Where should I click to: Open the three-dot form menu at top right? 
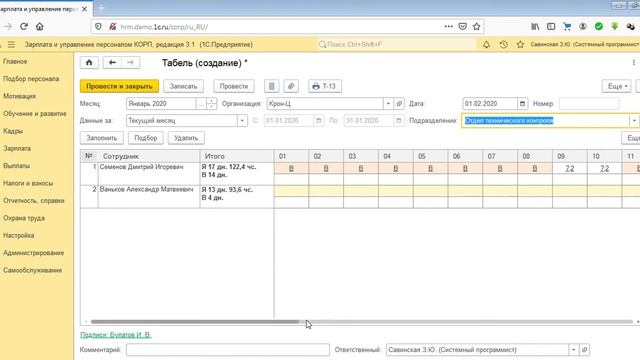633,62
